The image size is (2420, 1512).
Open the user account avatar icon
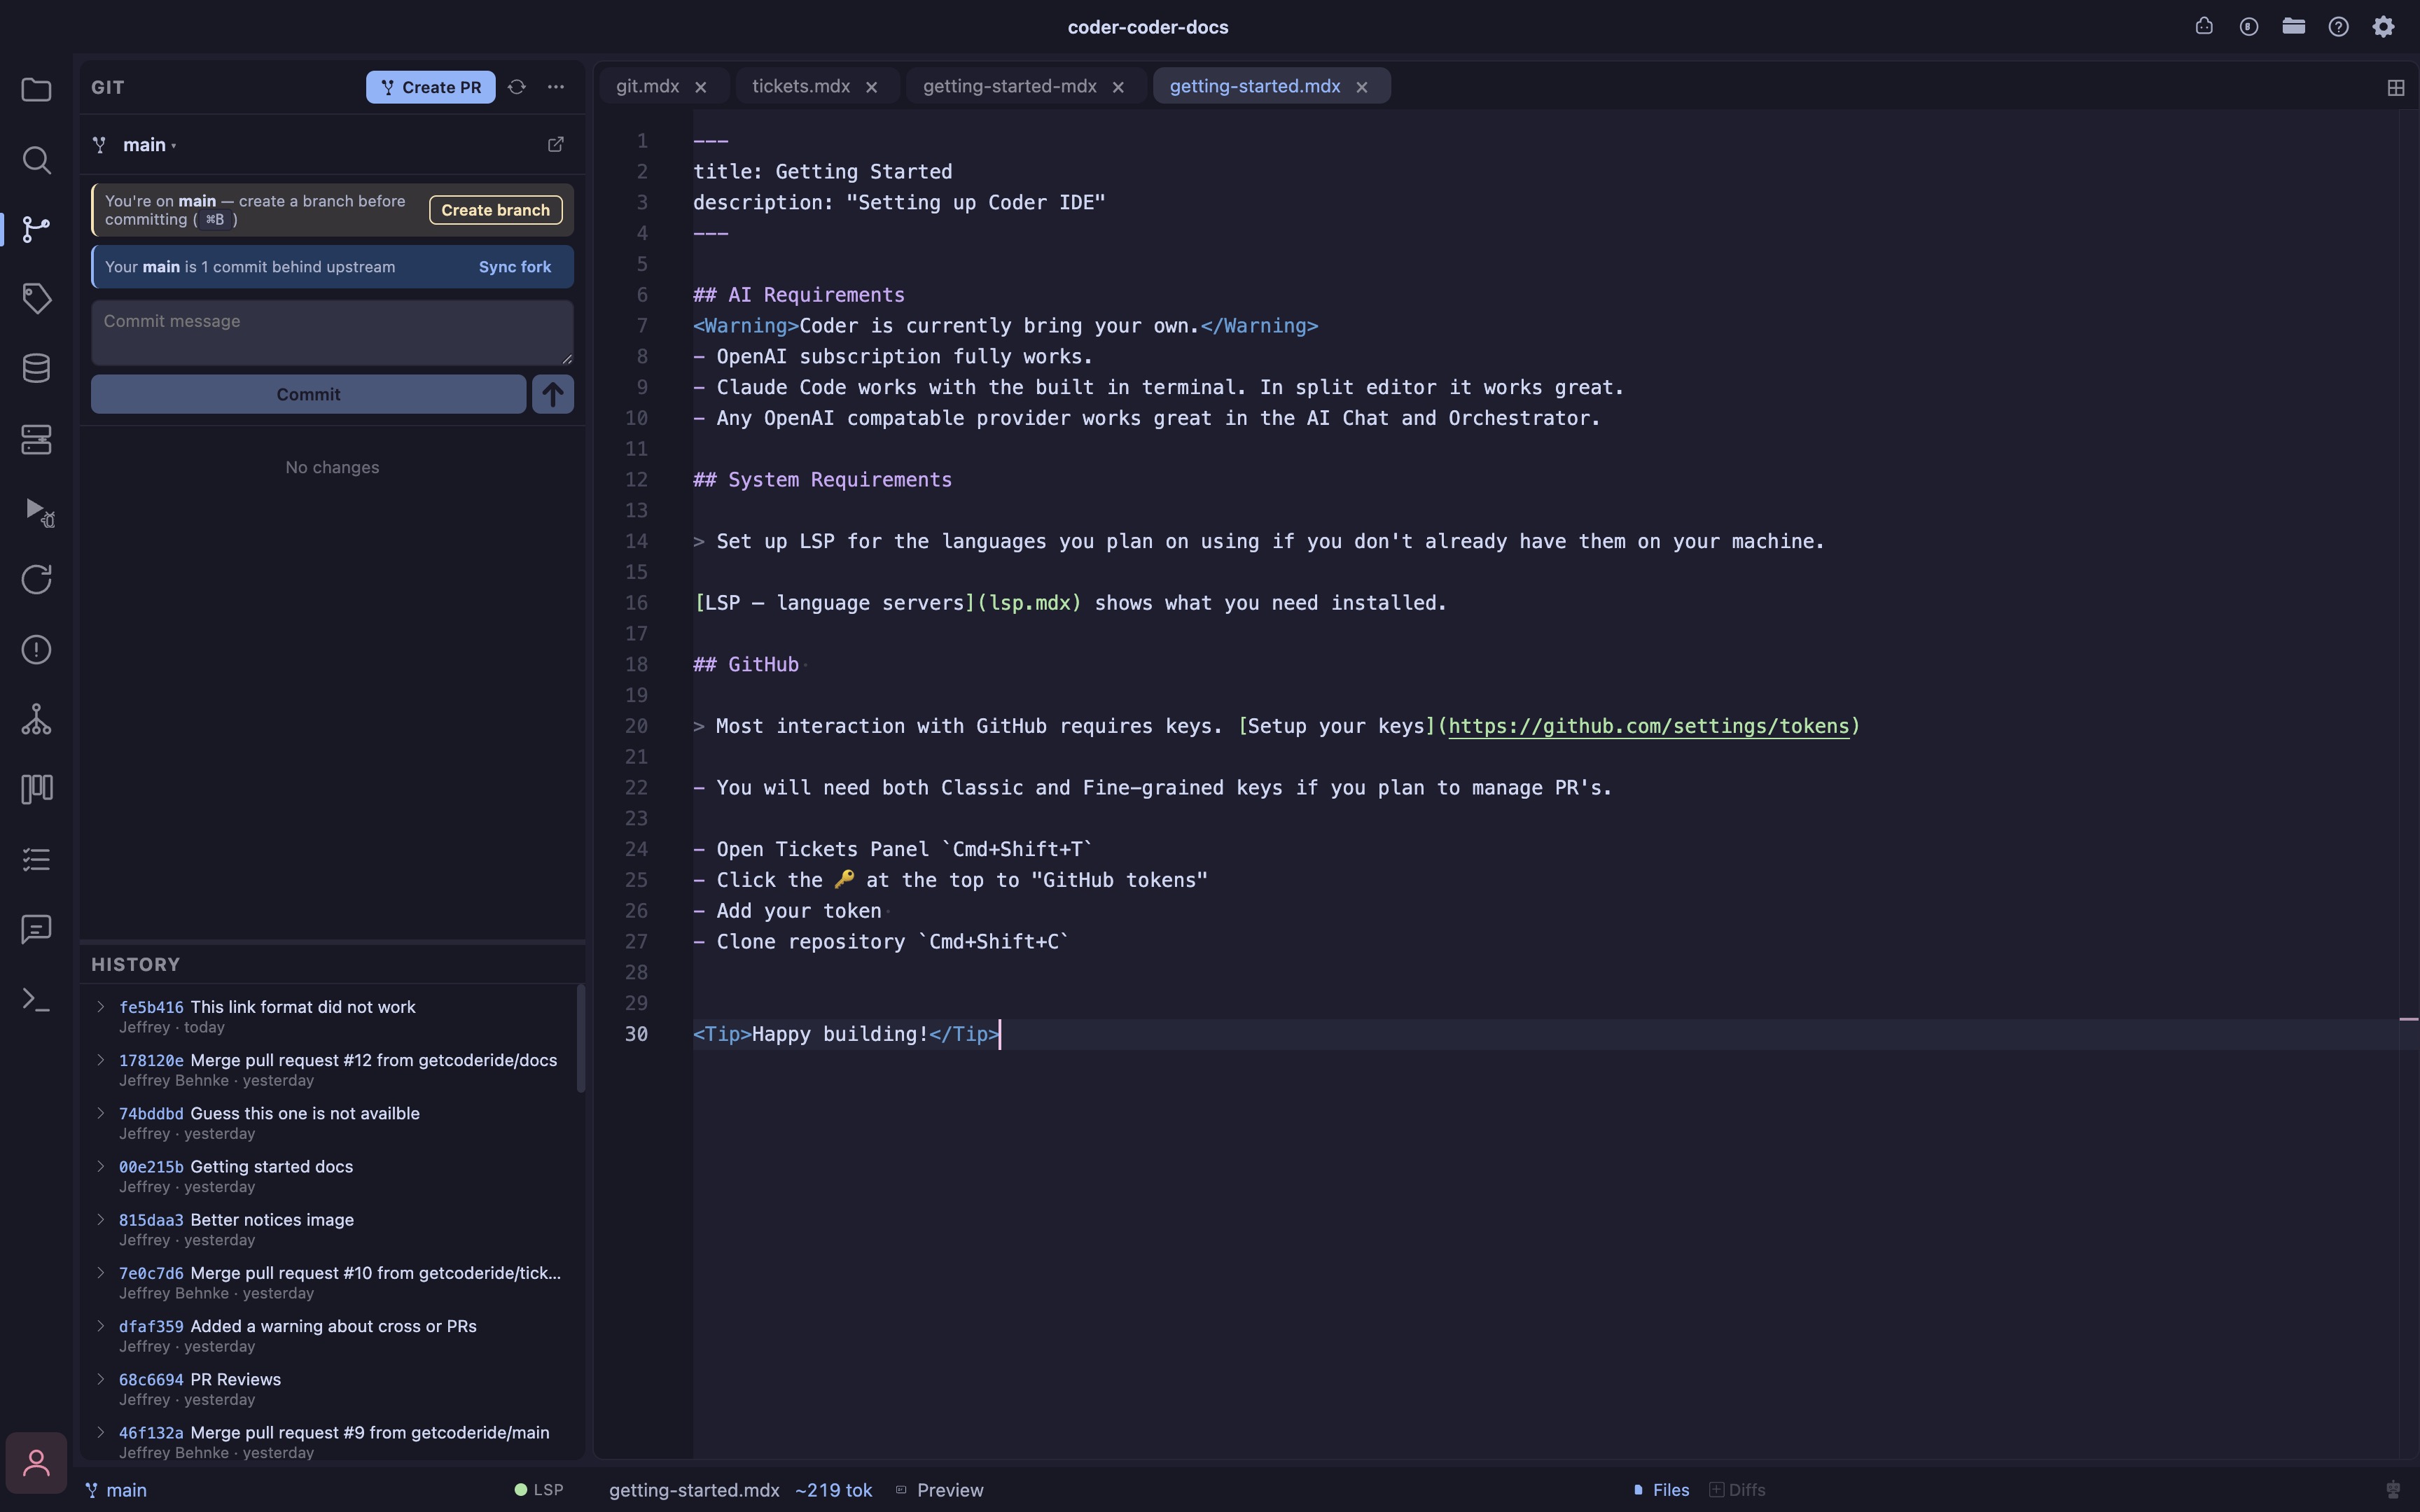(36, 1462)
